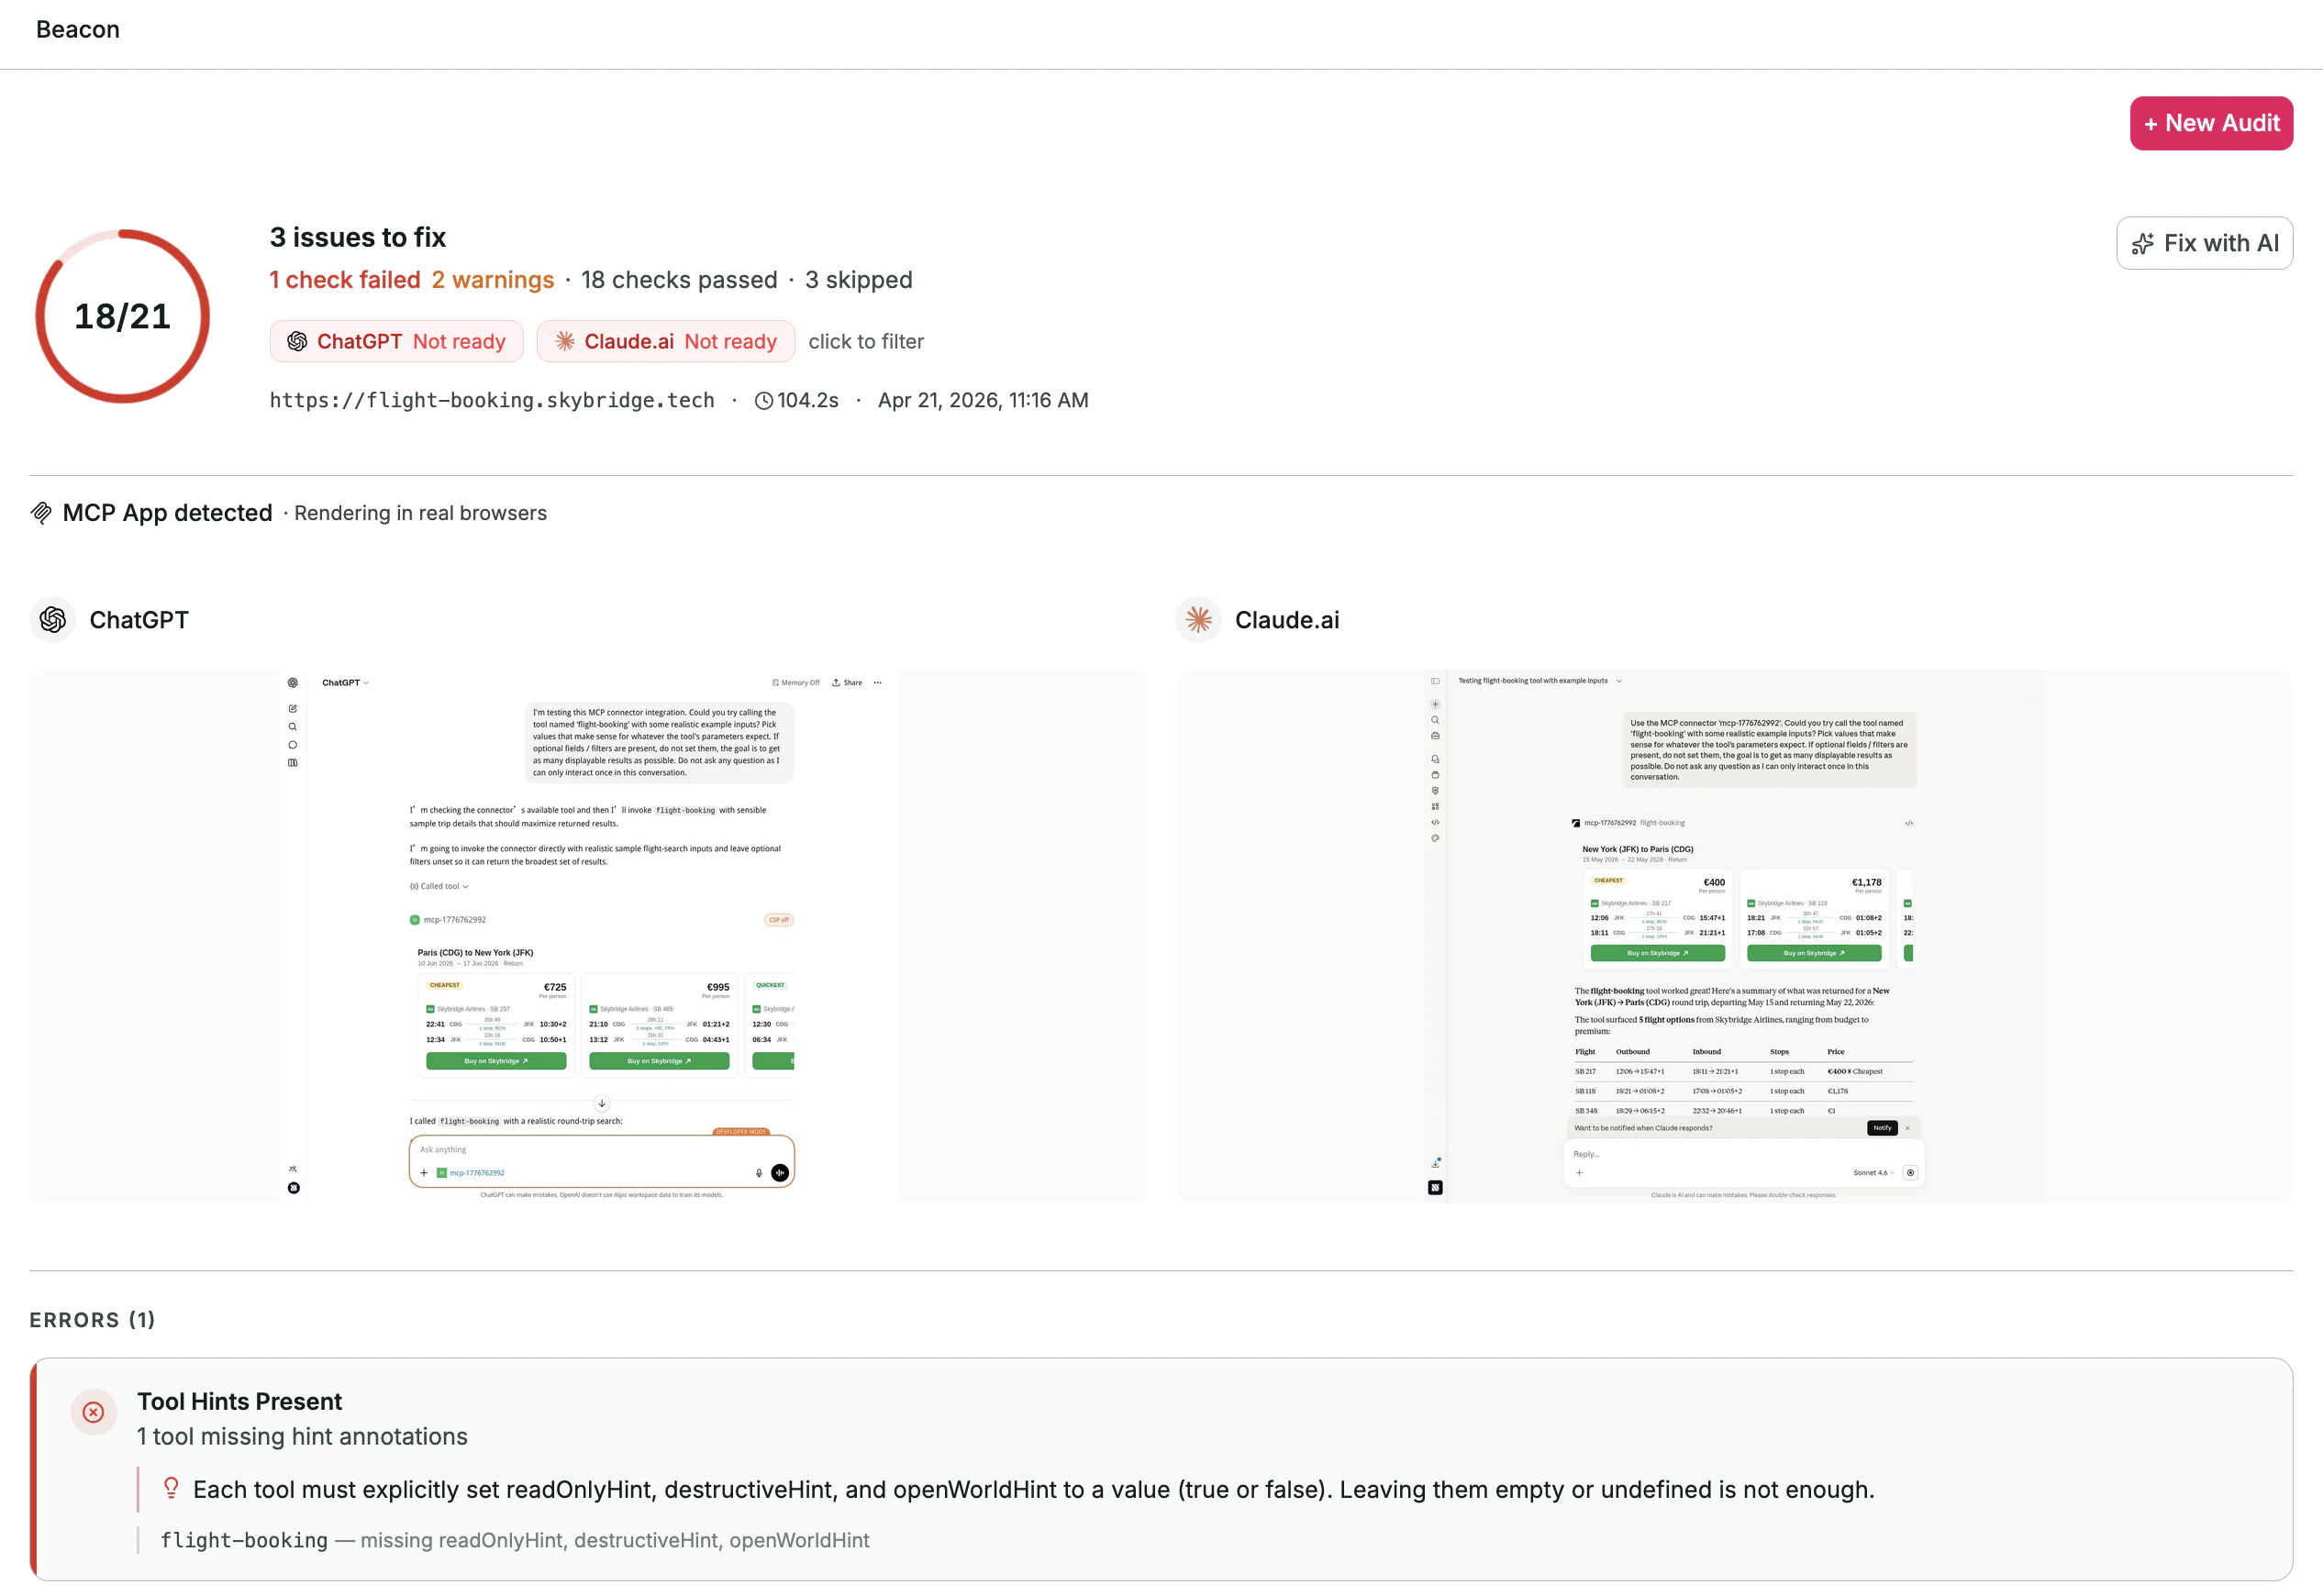This screenshot has width=2323, height=1596.
Task: Open the ChatGPT model selector dropdown
Action: coord(345,683)
